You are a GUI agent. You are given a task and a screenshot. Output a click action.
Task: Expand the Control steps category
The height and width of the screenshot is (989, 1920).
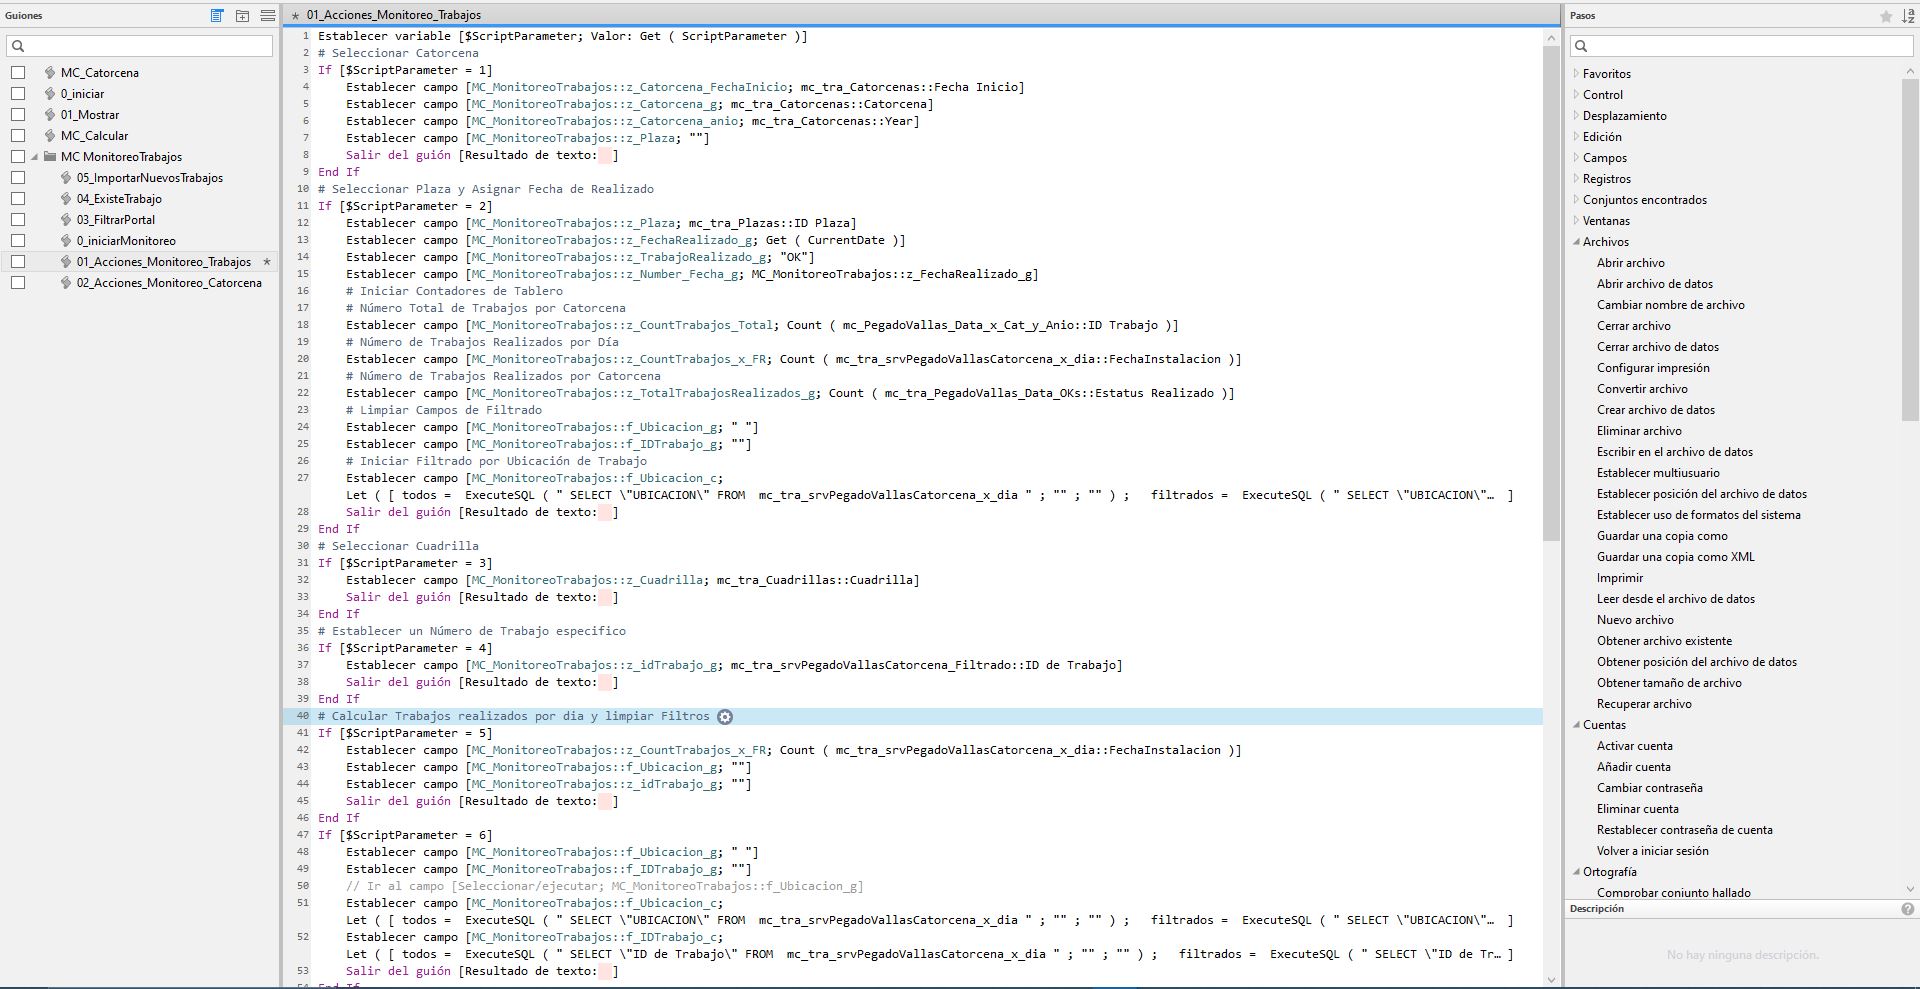[1576, 95]
